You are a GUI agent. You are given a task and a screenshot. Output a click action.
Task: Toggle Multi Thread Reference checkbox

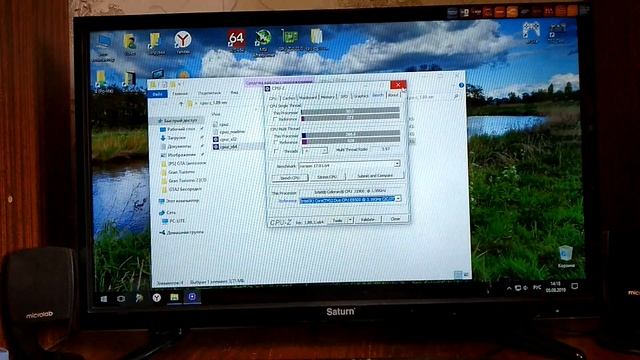point(277,142)
